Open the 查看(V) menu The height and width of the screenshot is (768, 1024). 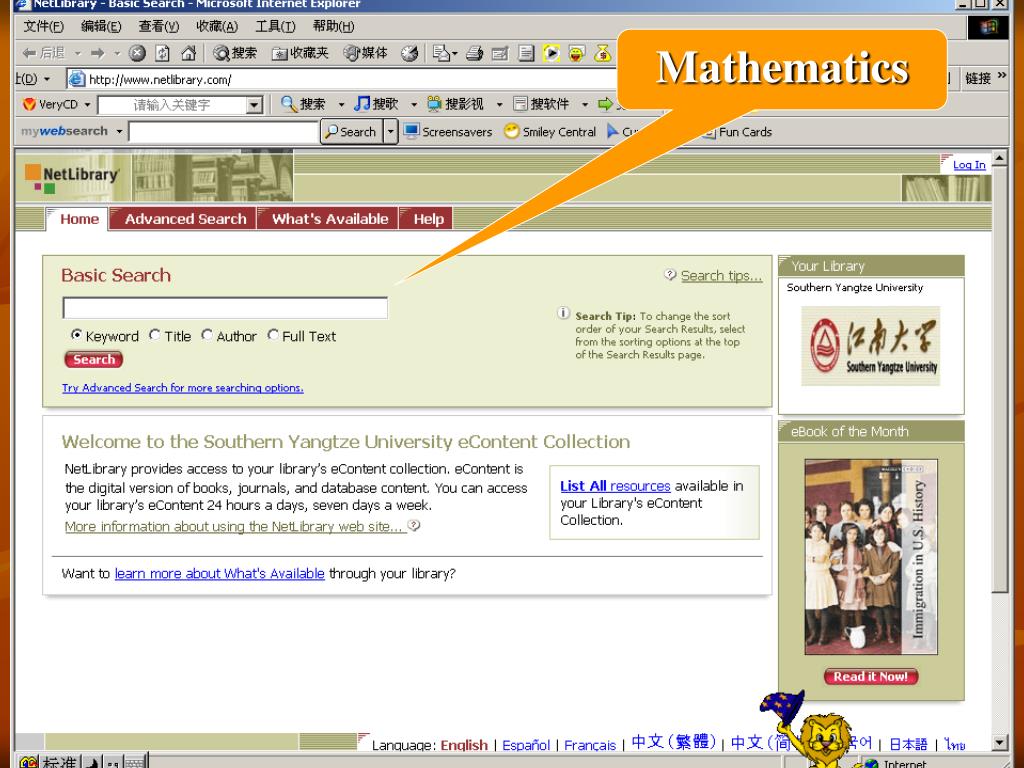pyautogui.click(x=159, y=26)
